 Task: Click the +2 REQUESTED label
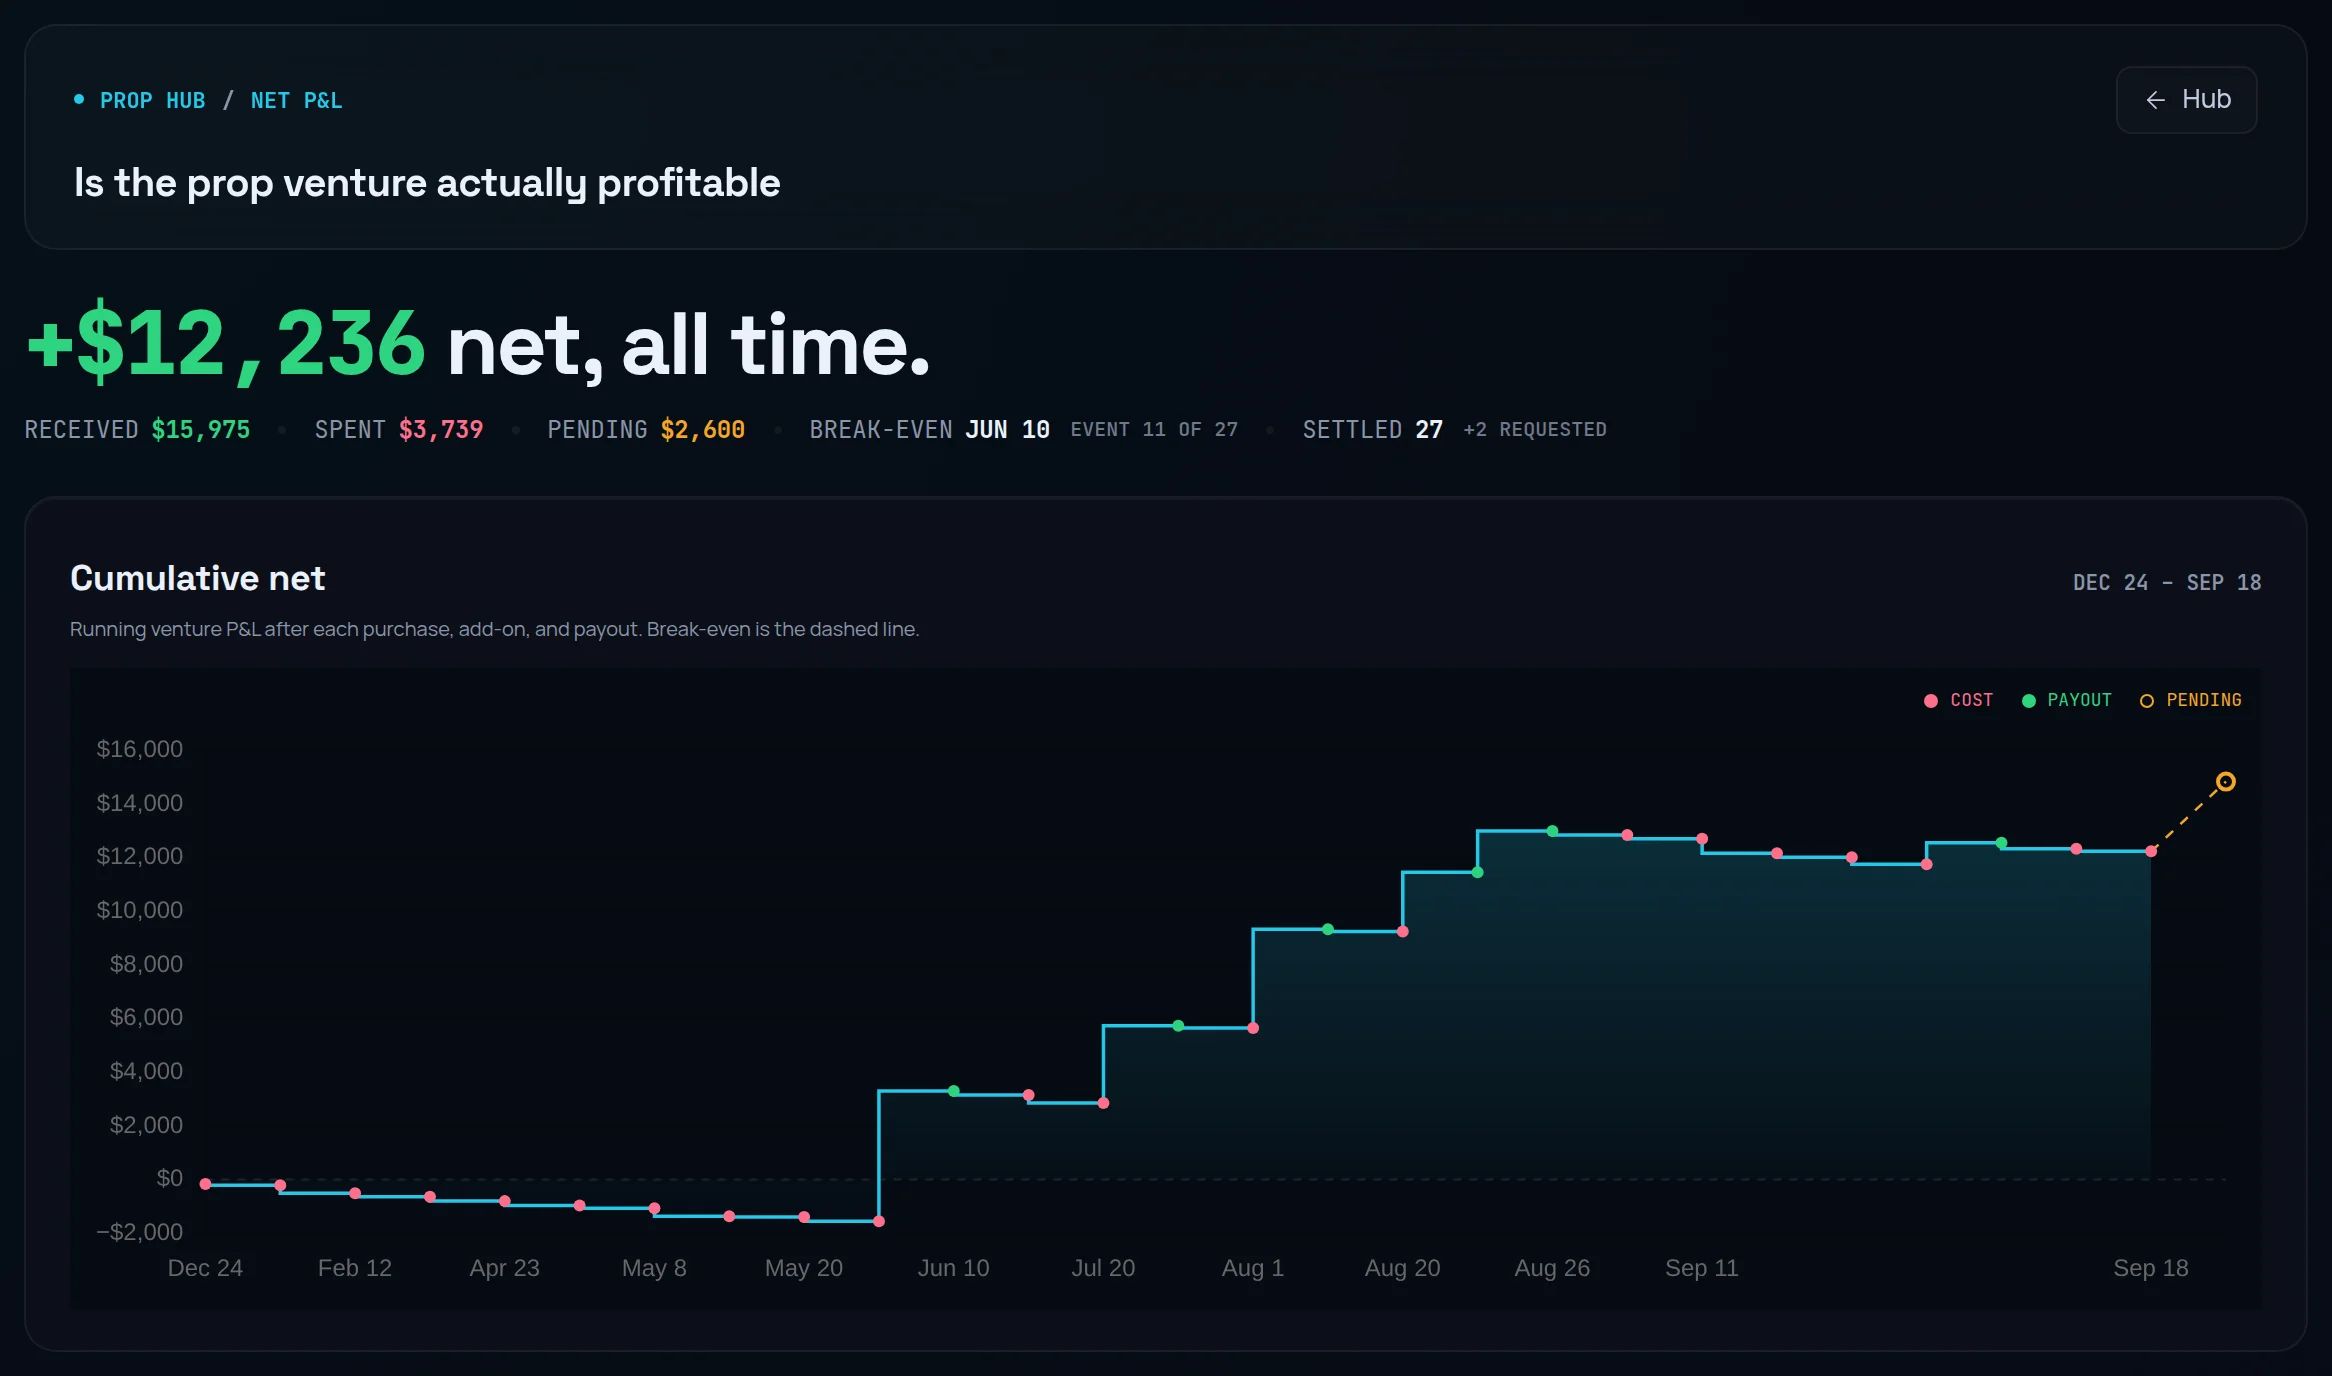[x=1535, y=430]
